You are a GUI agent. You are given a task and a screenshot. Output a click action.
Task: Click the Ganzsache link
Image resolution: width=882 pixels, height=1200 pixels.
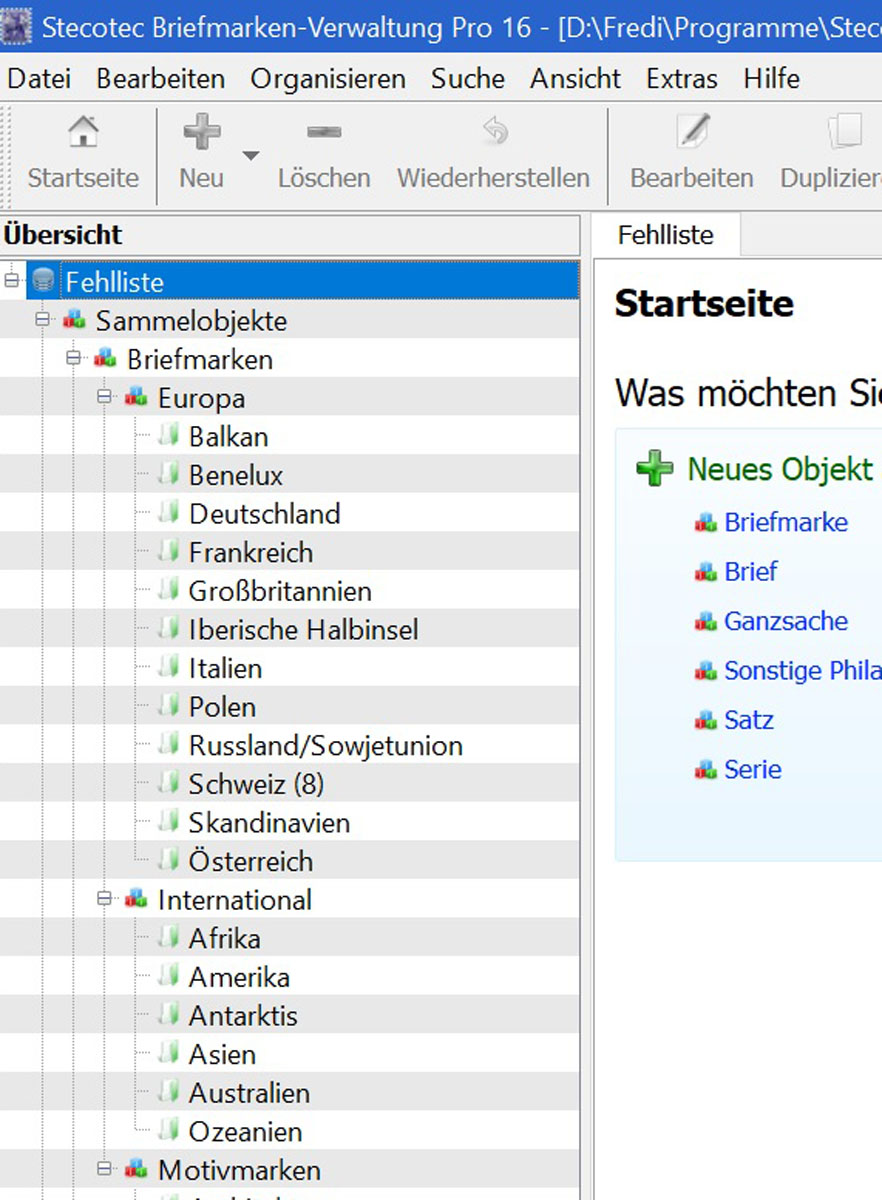785,621
